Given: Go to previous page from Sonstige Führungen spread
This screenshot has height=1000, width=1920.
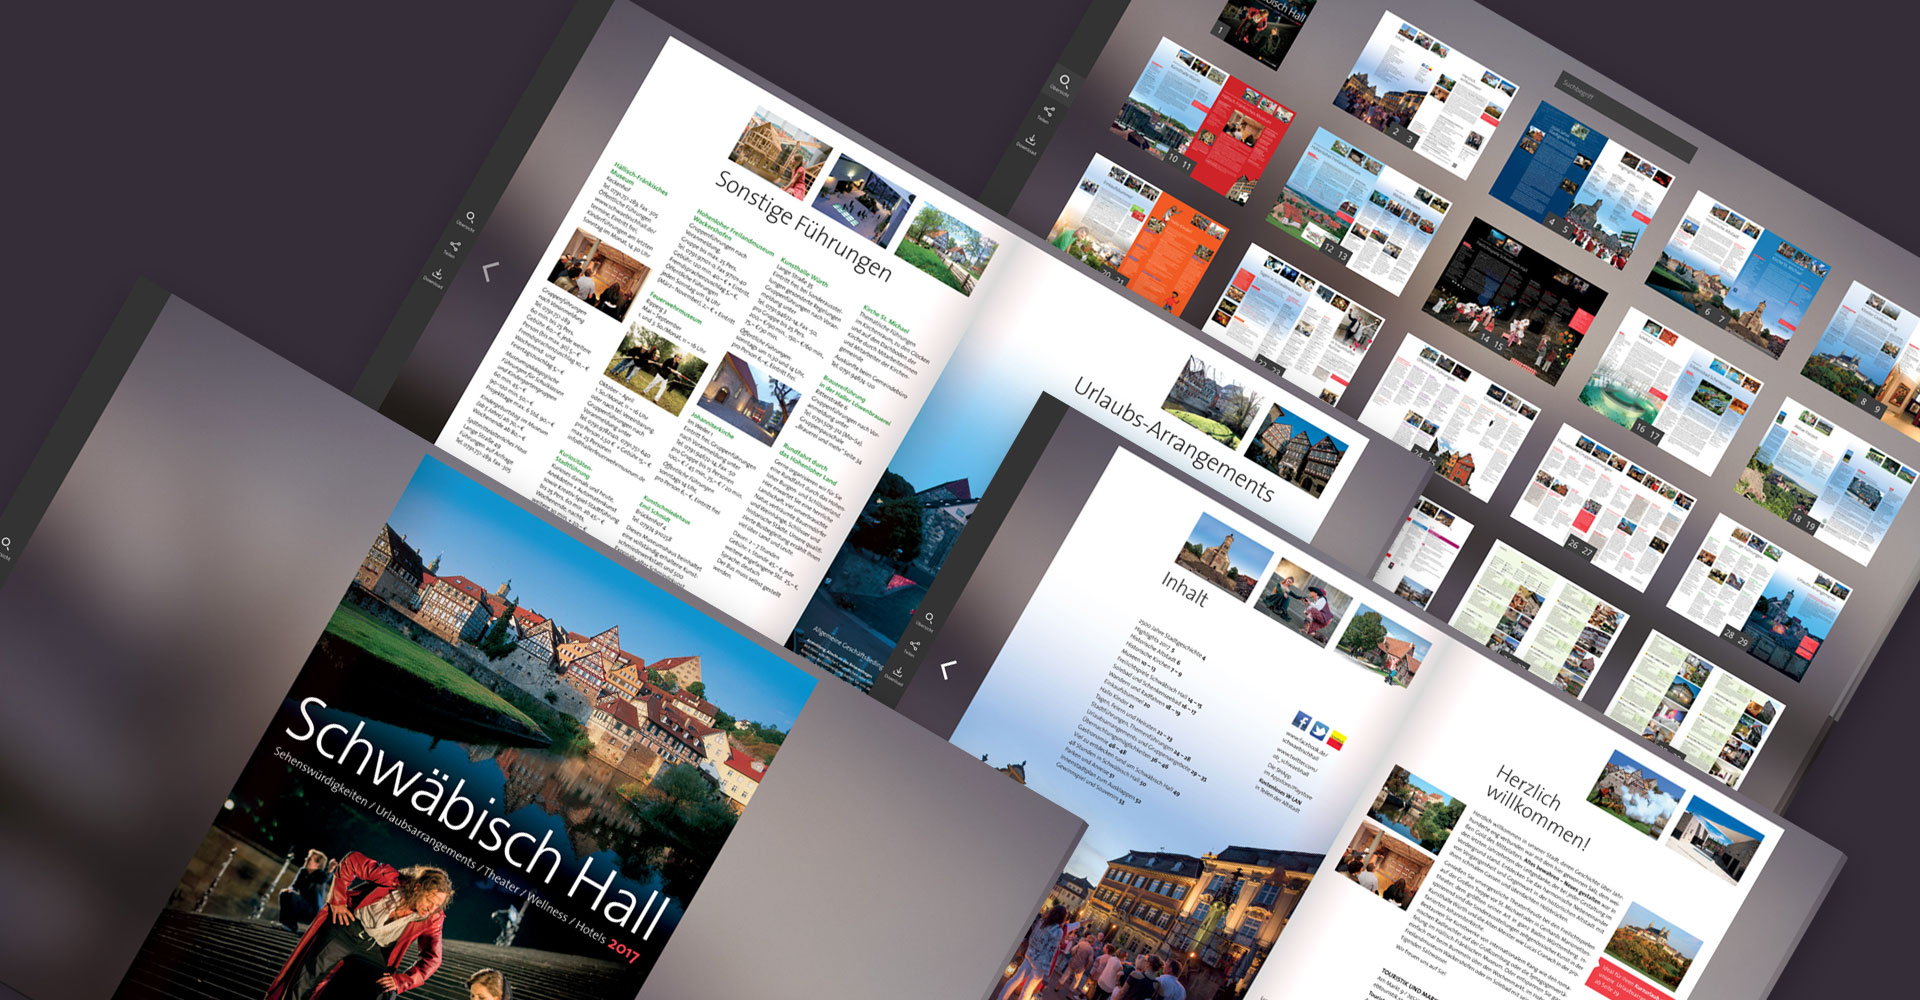Looking at the screenshot, I should click(x=490, y=271).
